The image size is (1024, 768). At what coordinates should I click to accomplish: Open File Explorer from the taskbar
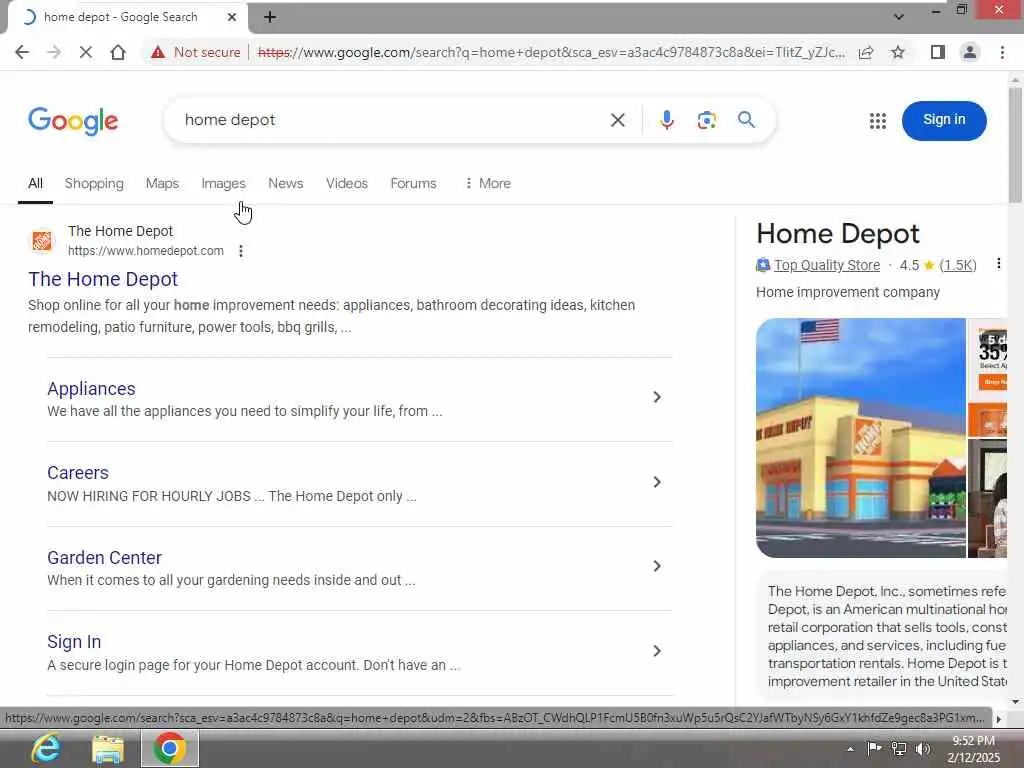(108, 748)
